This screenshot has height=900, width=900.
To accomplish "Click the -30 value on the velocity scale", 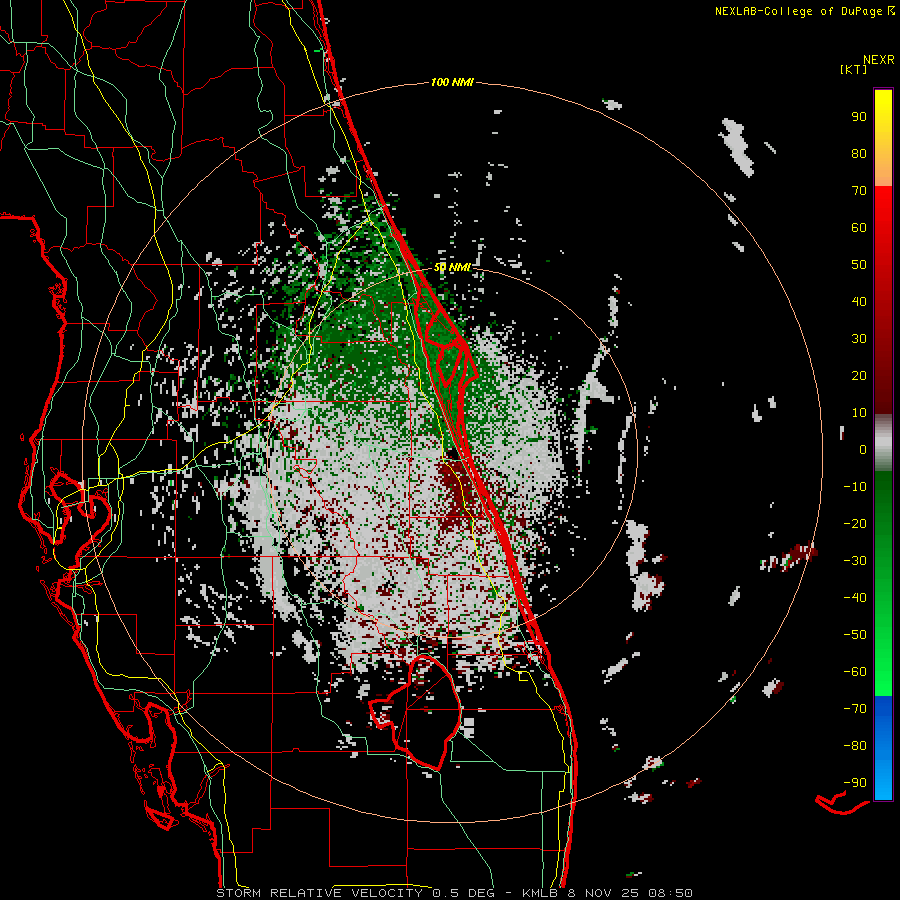I will click(x=855, y=561).
